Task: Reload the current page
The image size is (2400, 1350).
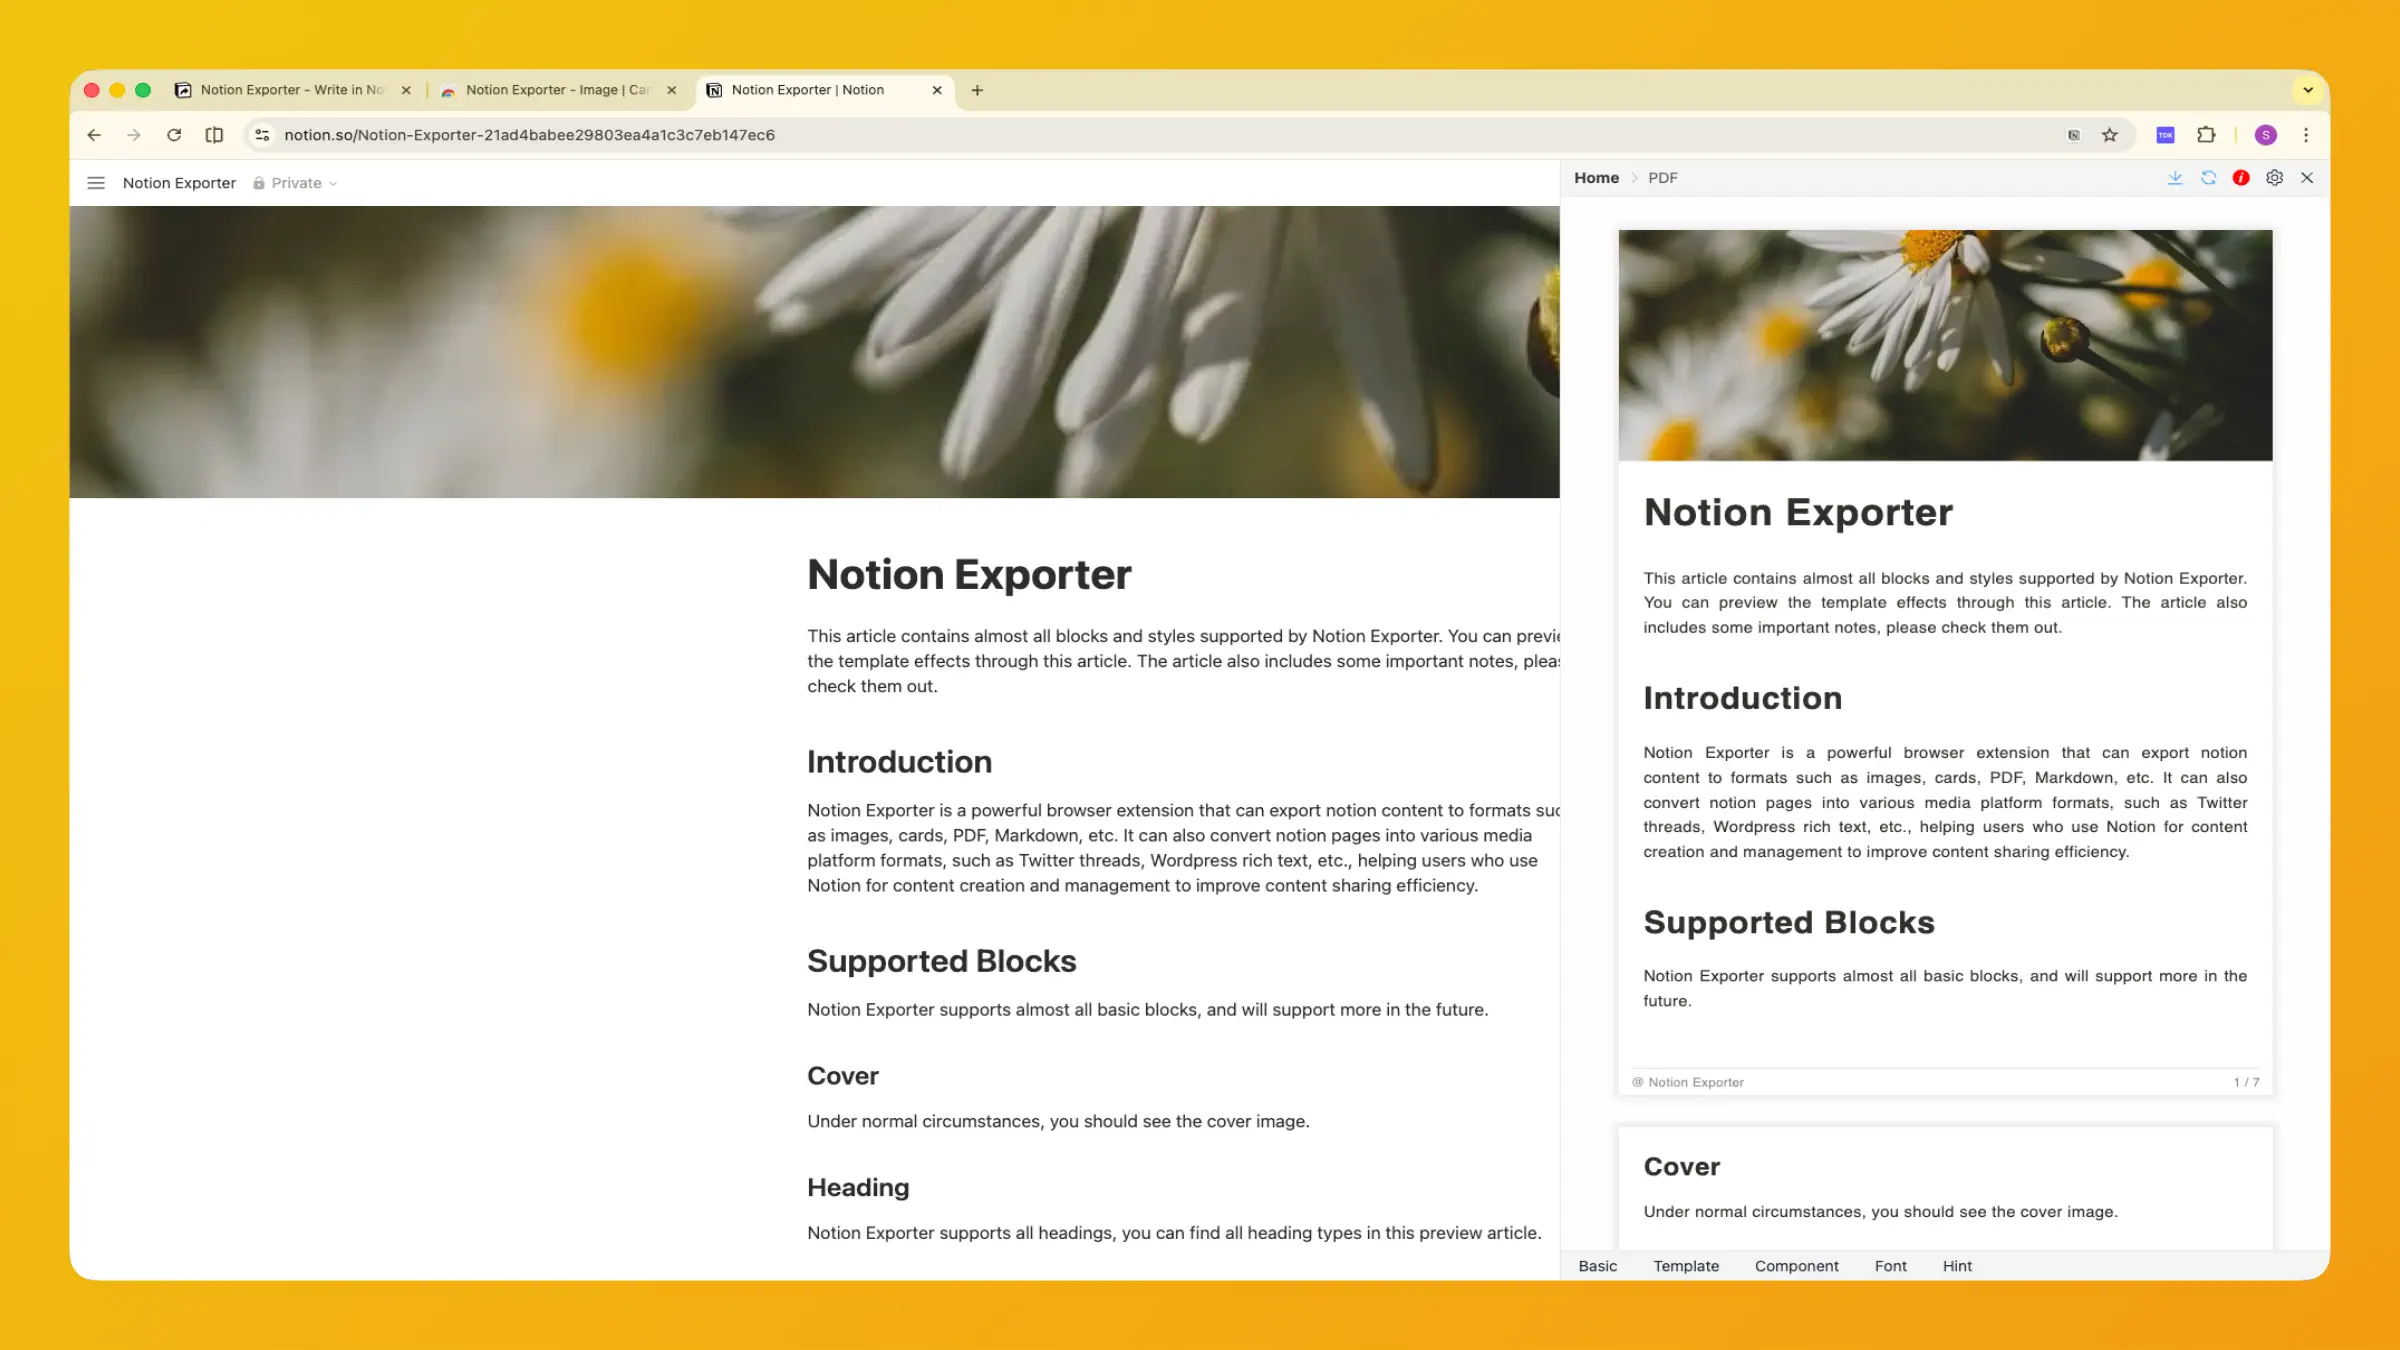Action: tap(174, 135)
